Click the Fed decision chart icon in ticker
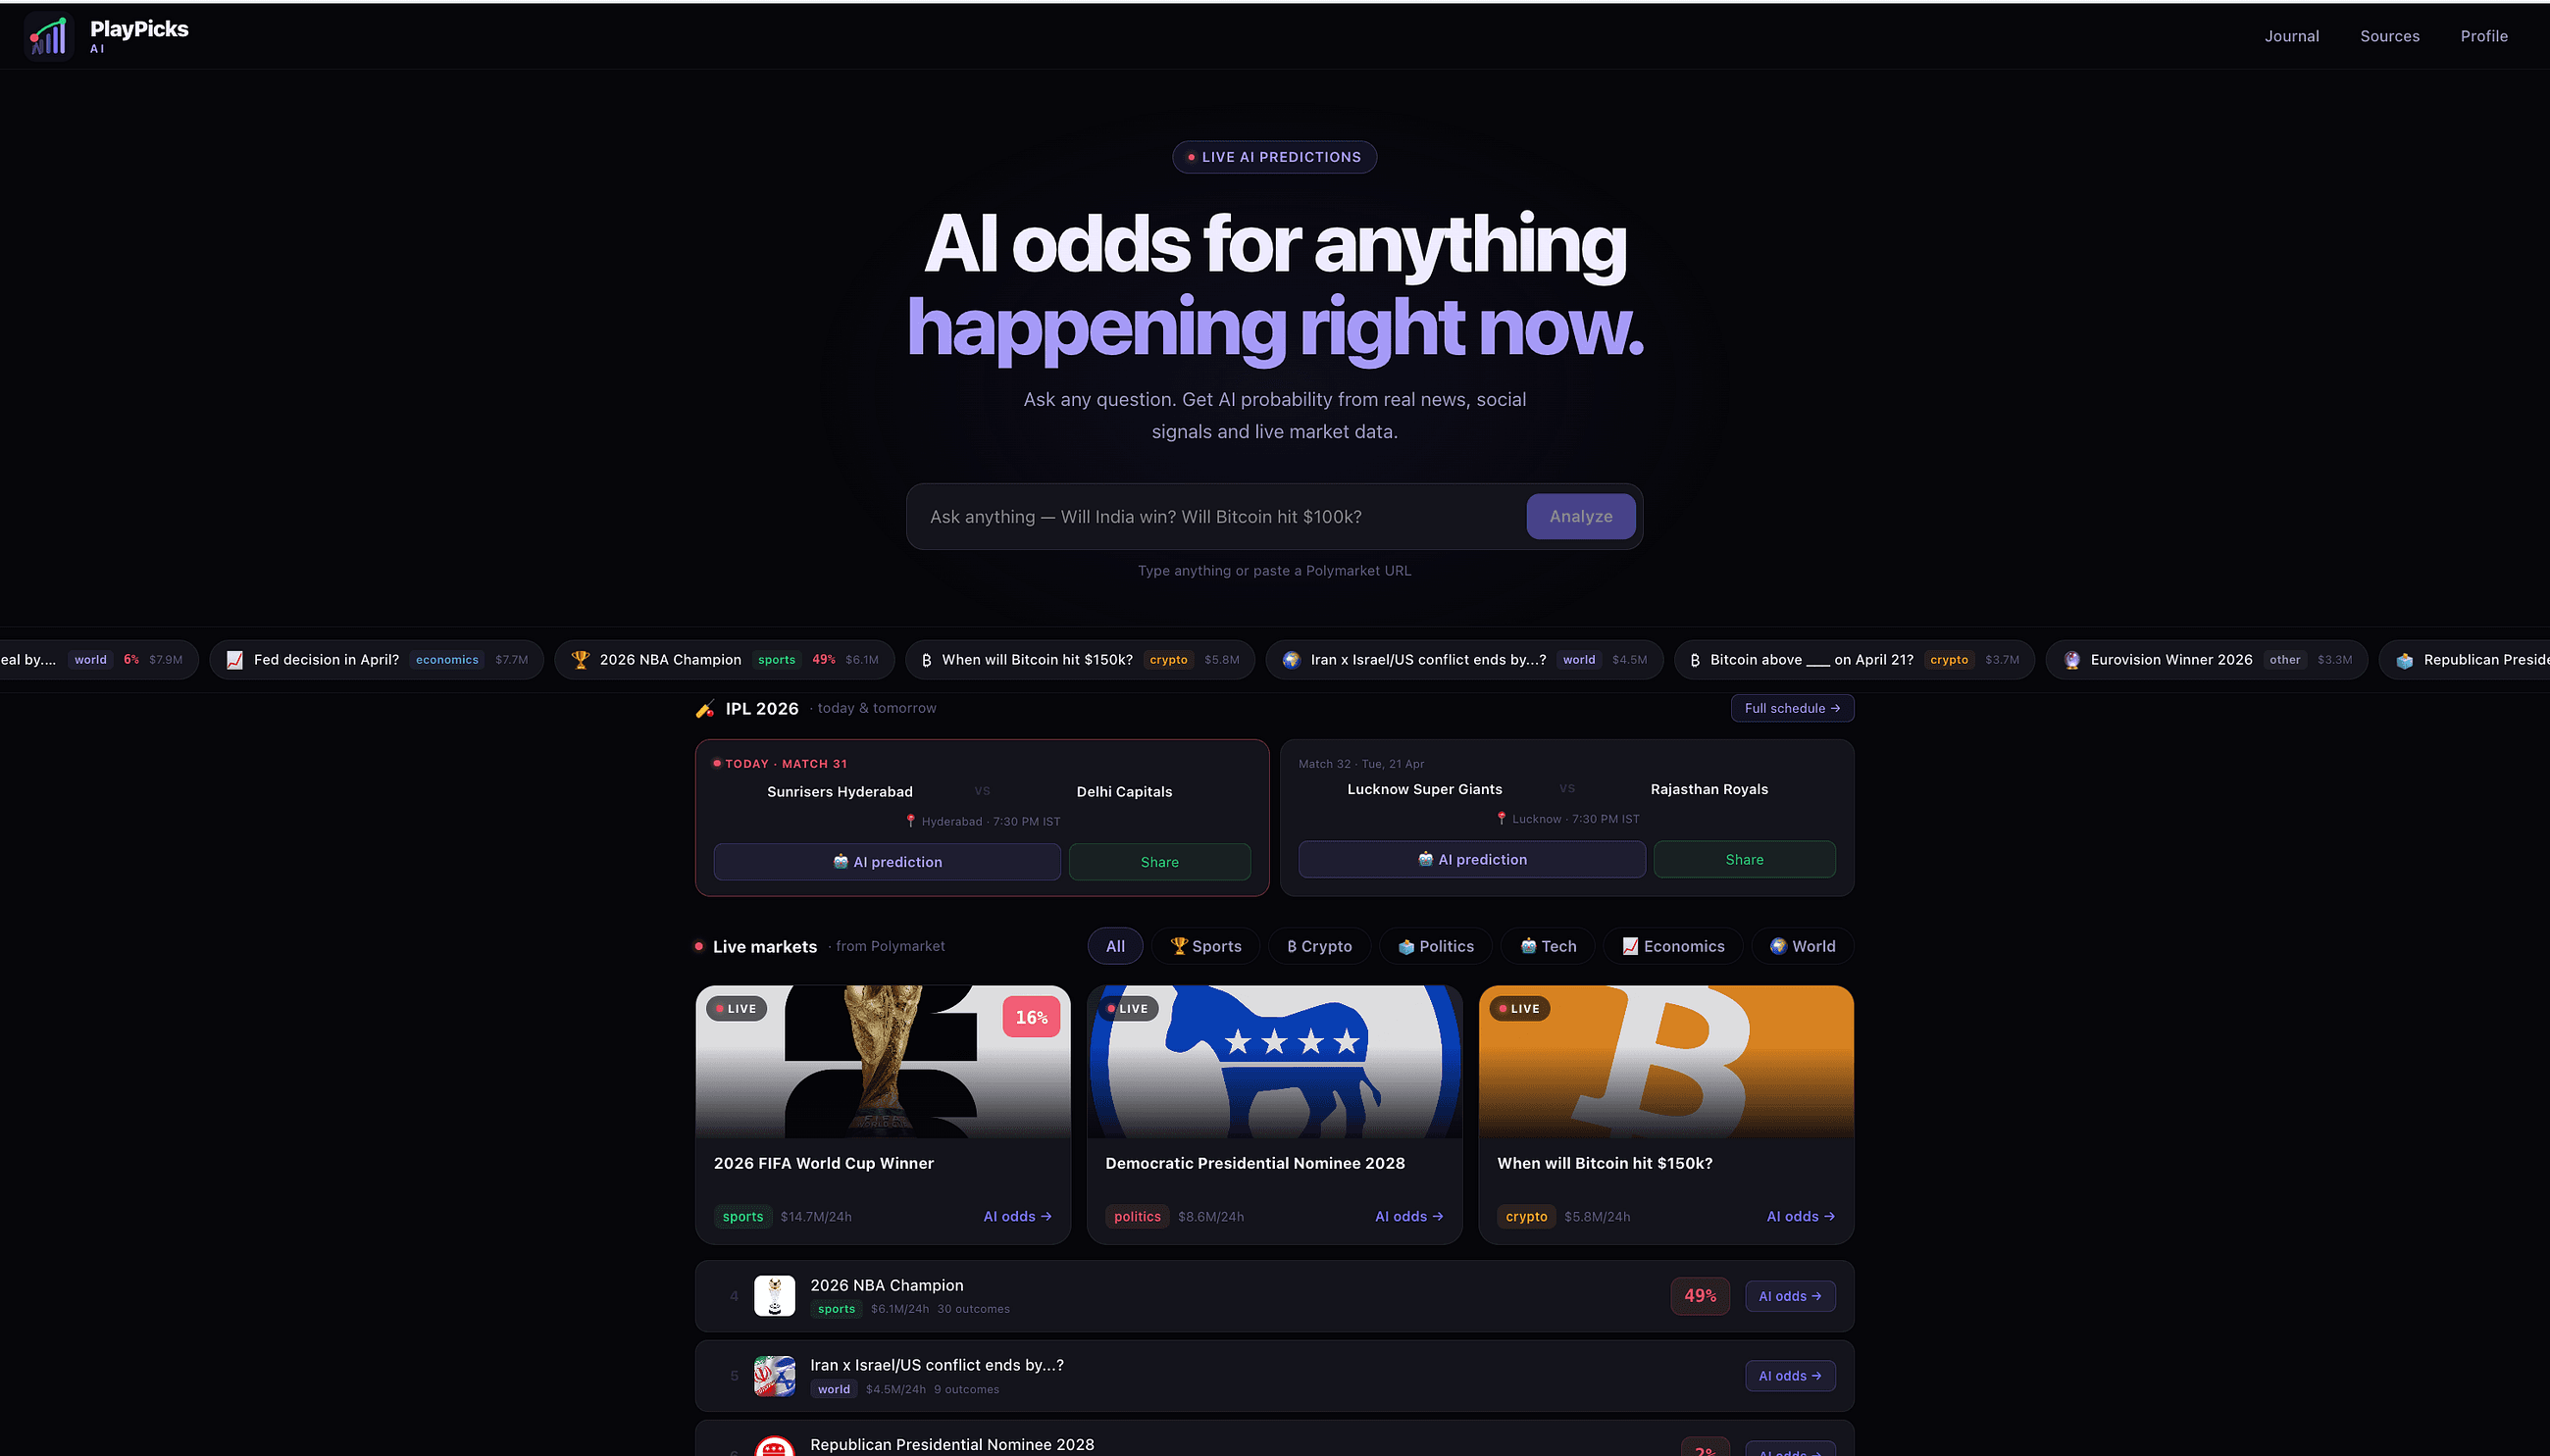Image resolution: width=2550 pixels, height=1456 pixels. pyautogui.click(x=235, y=660)
